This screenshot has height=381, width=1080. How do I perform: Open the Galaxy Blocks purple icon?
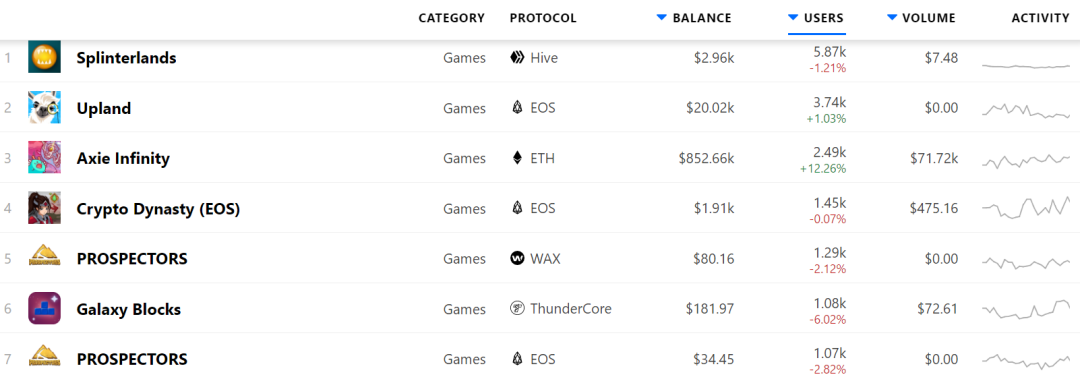[x=44, y=309]
